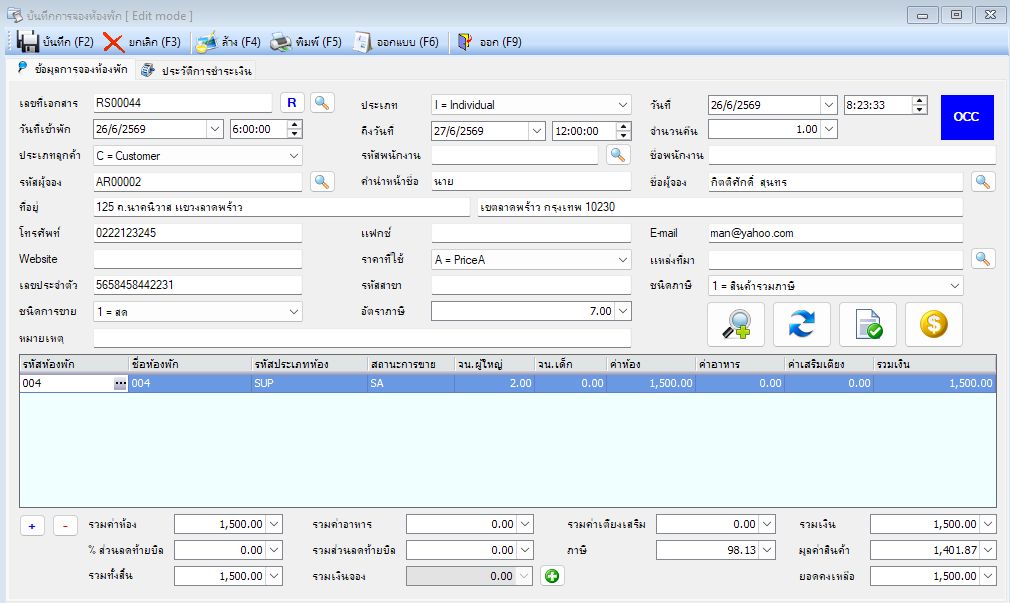Click the gold dollar coin payment button

(934, 324)
